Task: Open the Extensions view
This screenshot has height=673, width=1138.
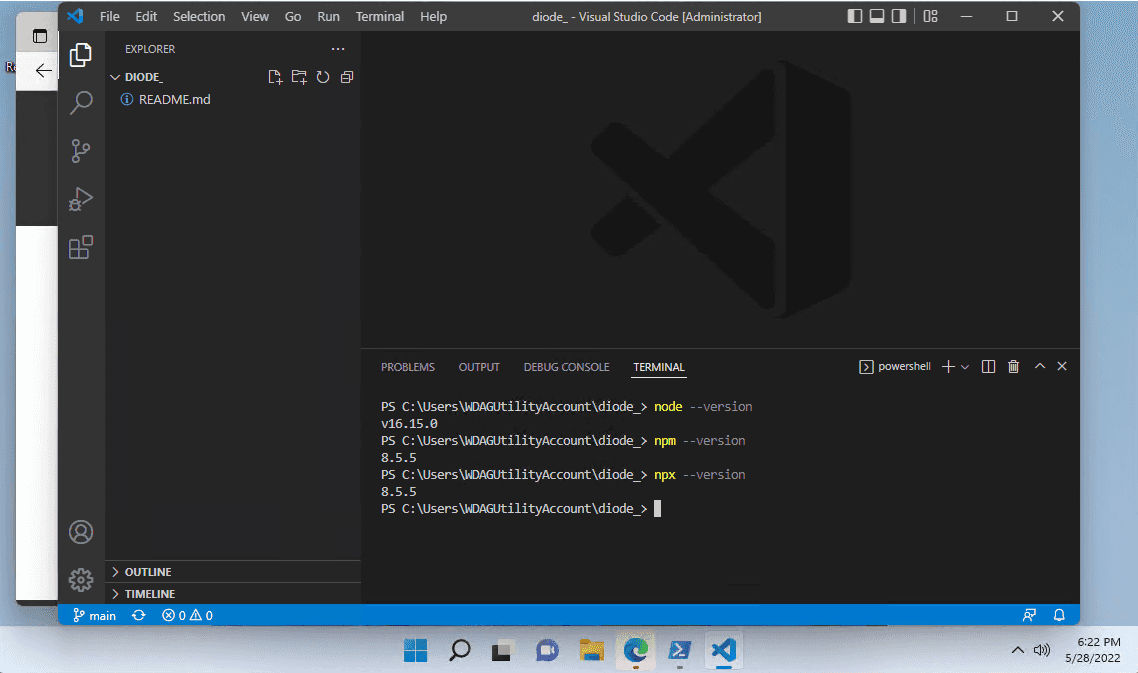Action: pyautogui.click(x=81, y=248)
